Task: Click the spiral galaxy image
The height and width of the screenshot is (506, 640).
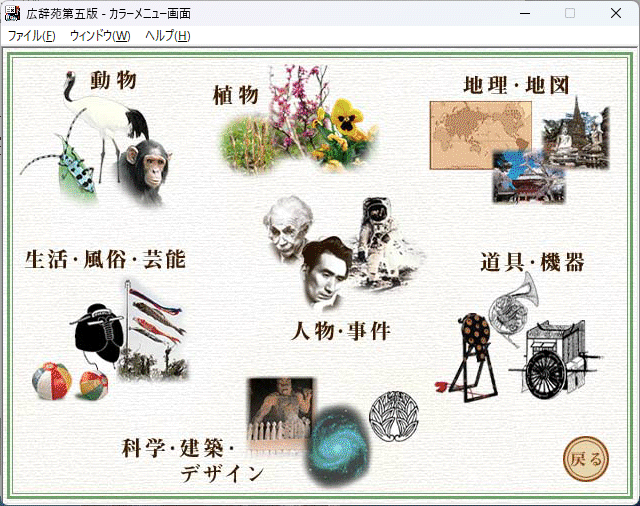Action: pyautogui.click(x=337, y=445)
